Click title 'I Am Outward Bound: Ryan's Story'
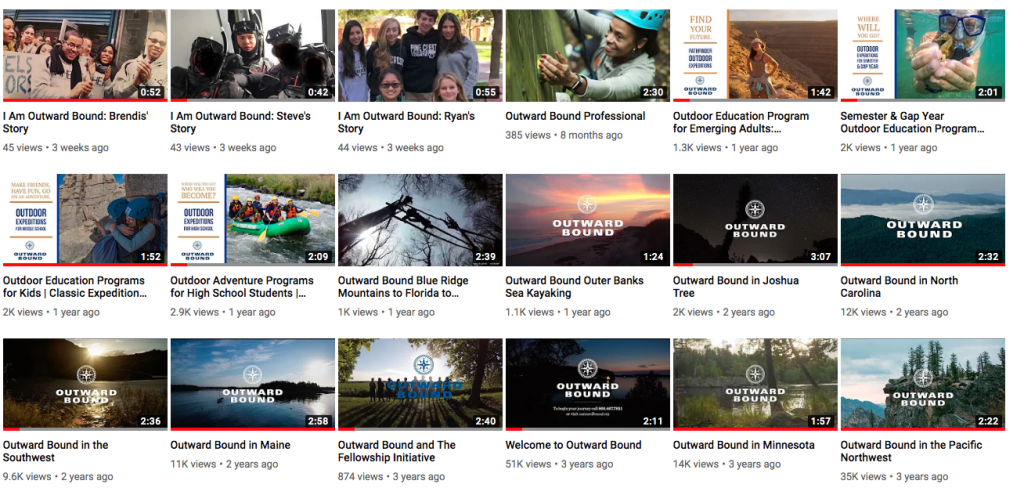 [x=406, y=122]
